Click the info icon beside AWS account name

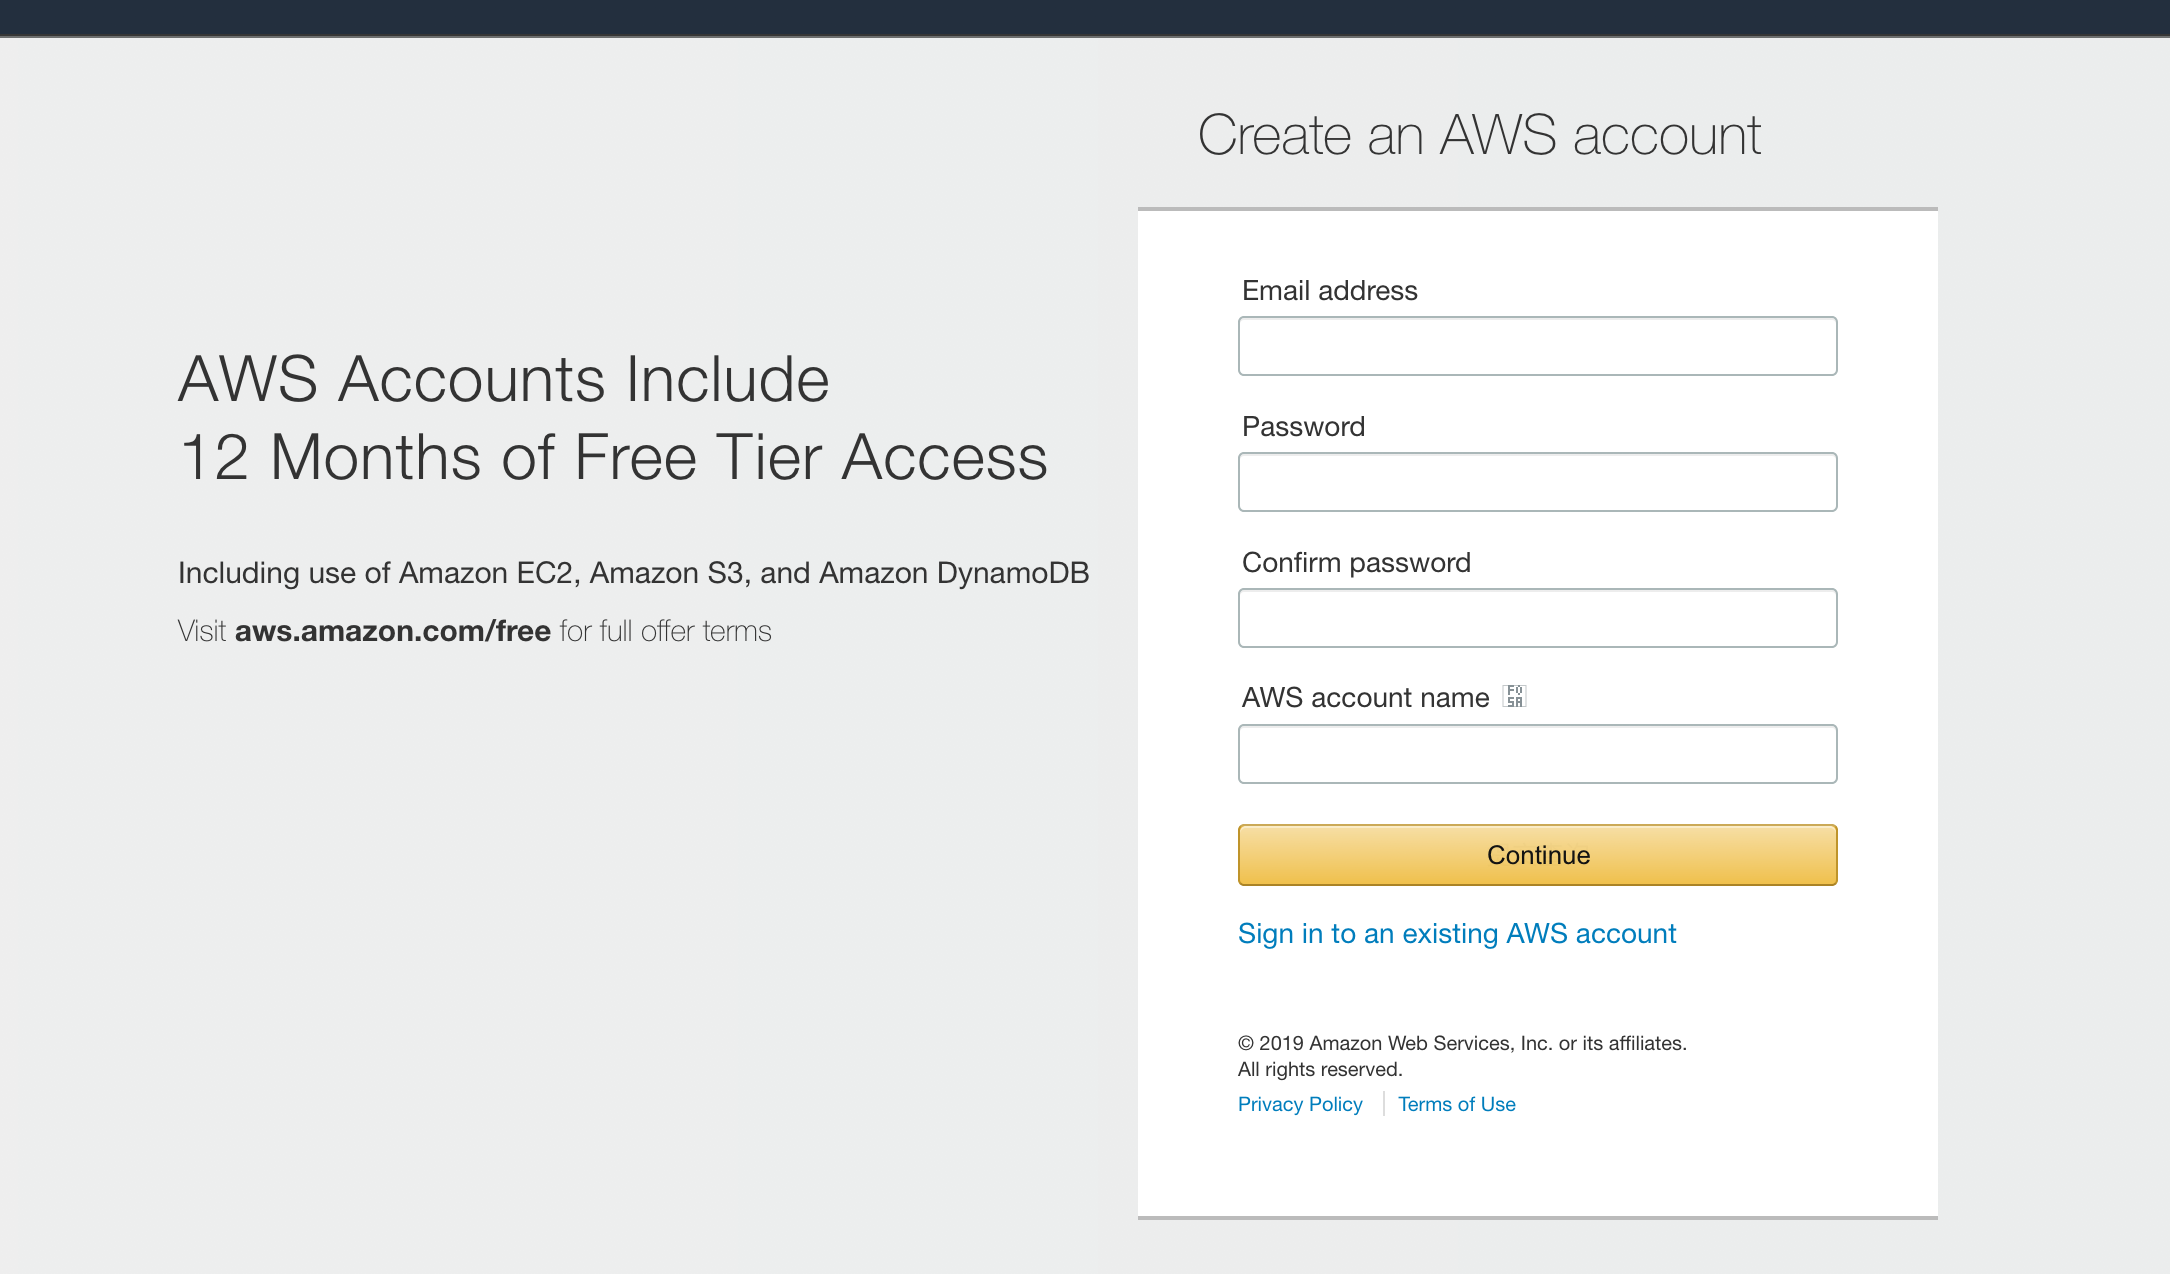click(x=1515, y=696)
